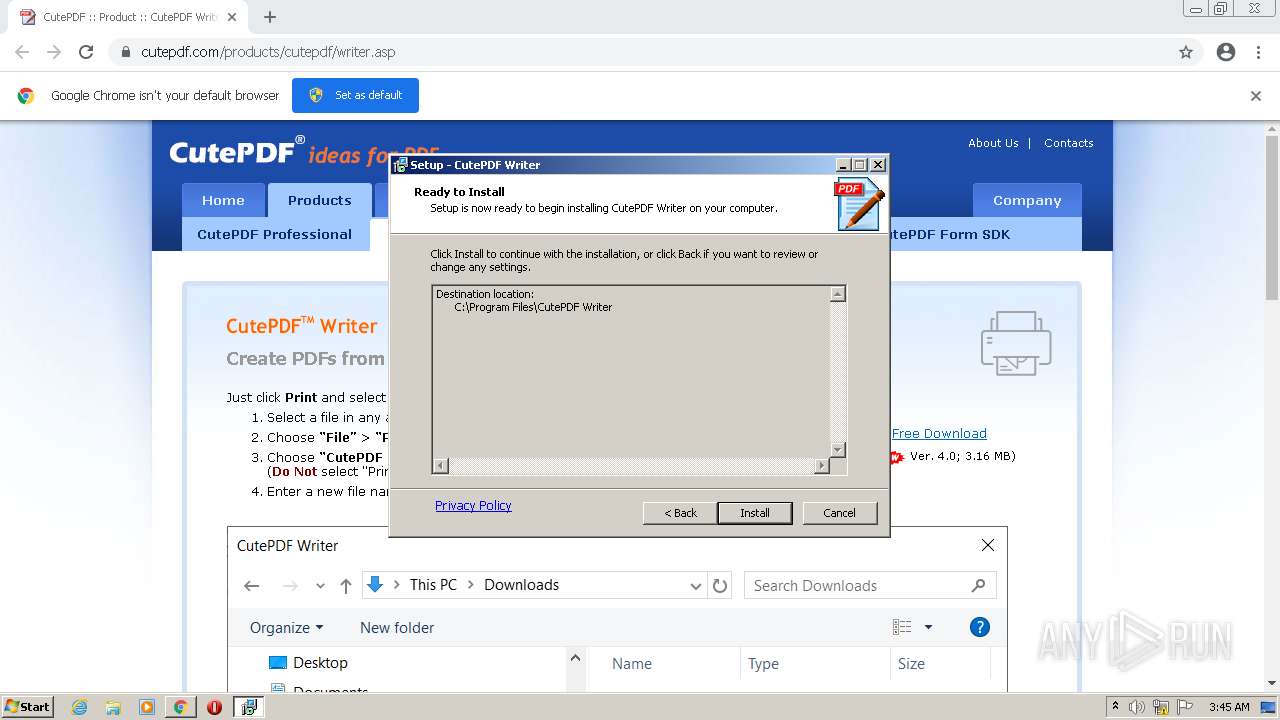Click the CutePDF logo
Viewport: 1280px width, 720px height.
[x=237, y=152]
